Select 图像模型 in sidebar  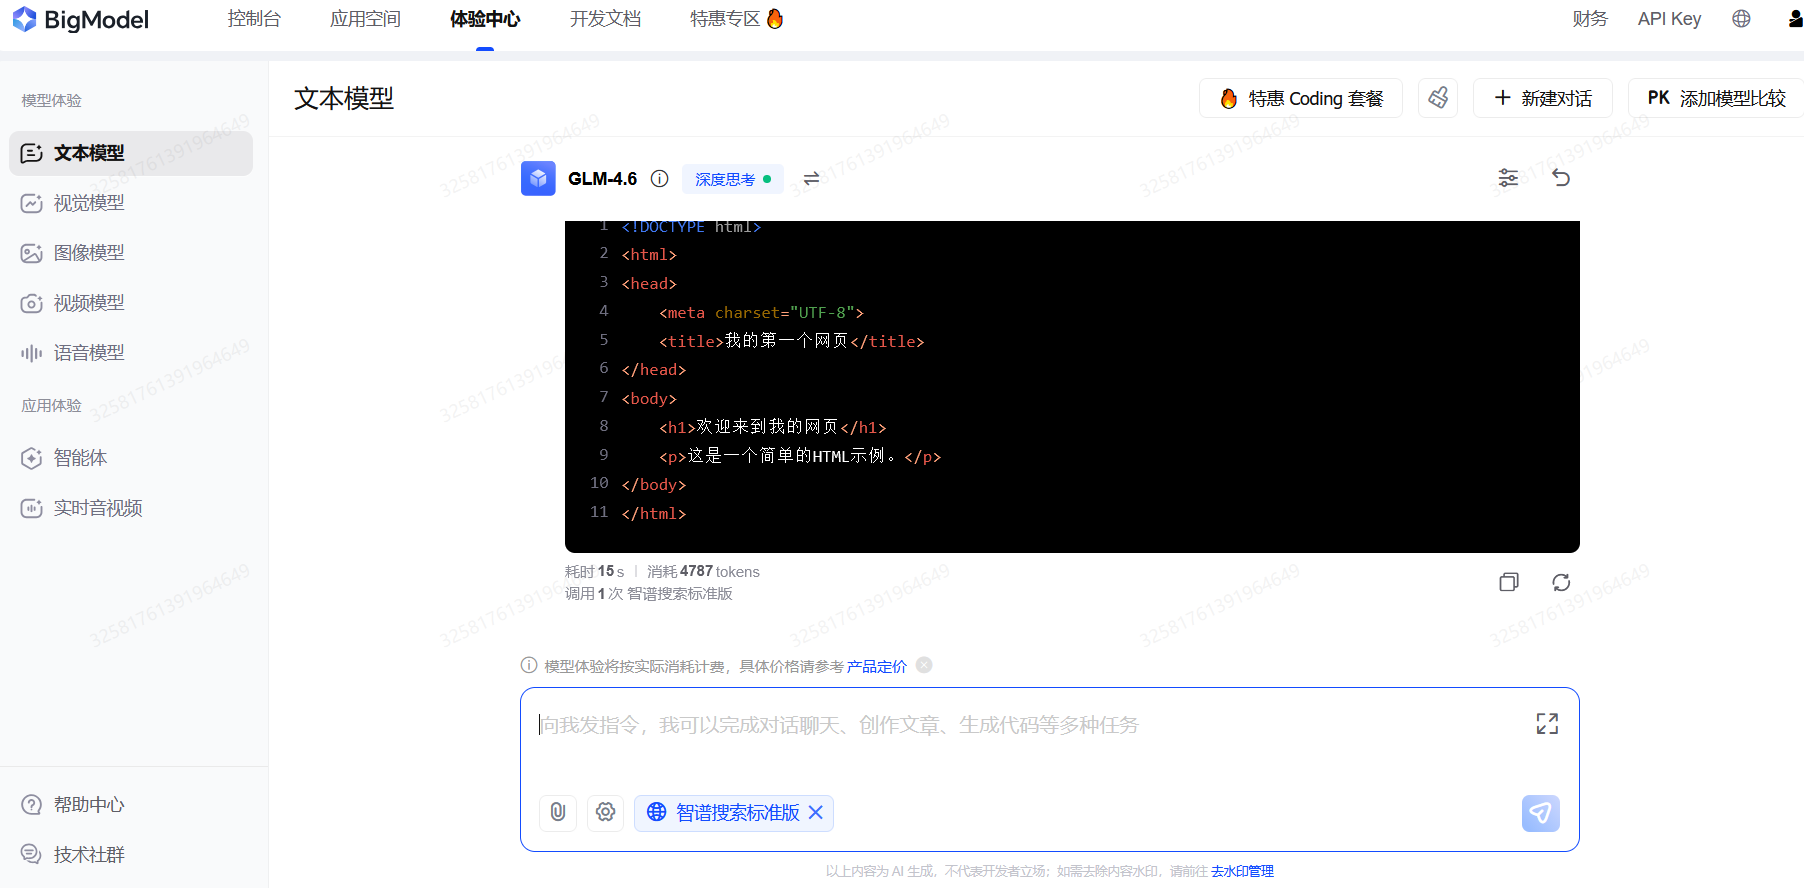pyautogui.click(x=131, y=253)
